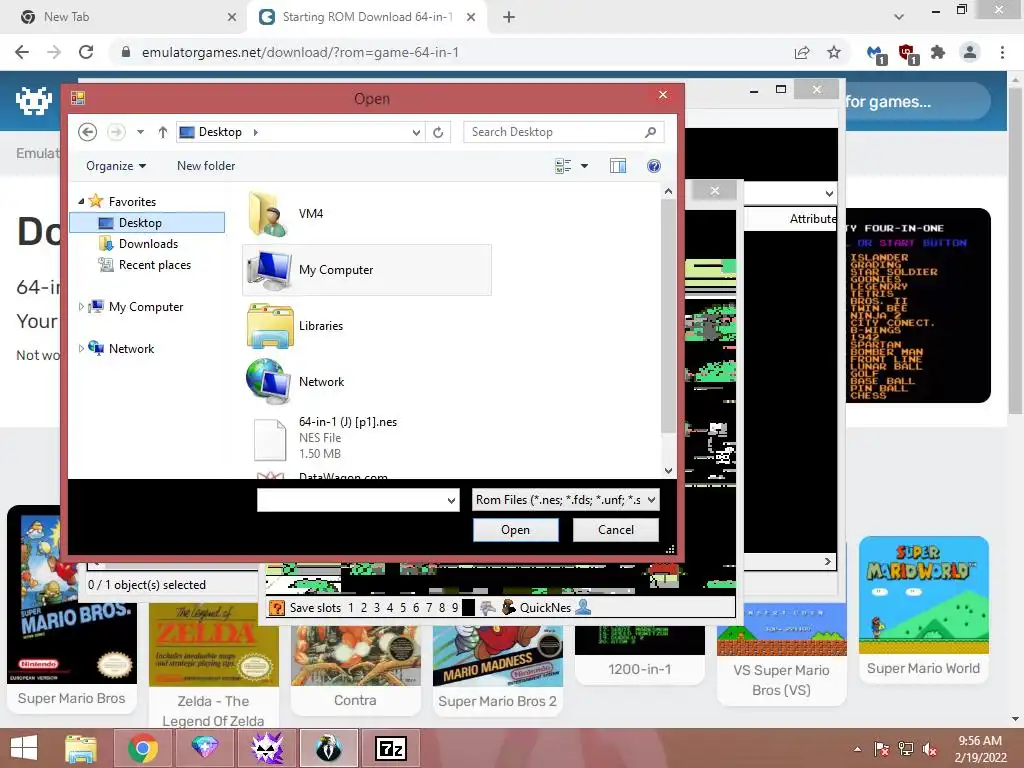
Task: Go back in the Open dialog
Action: tap(88, 132)
